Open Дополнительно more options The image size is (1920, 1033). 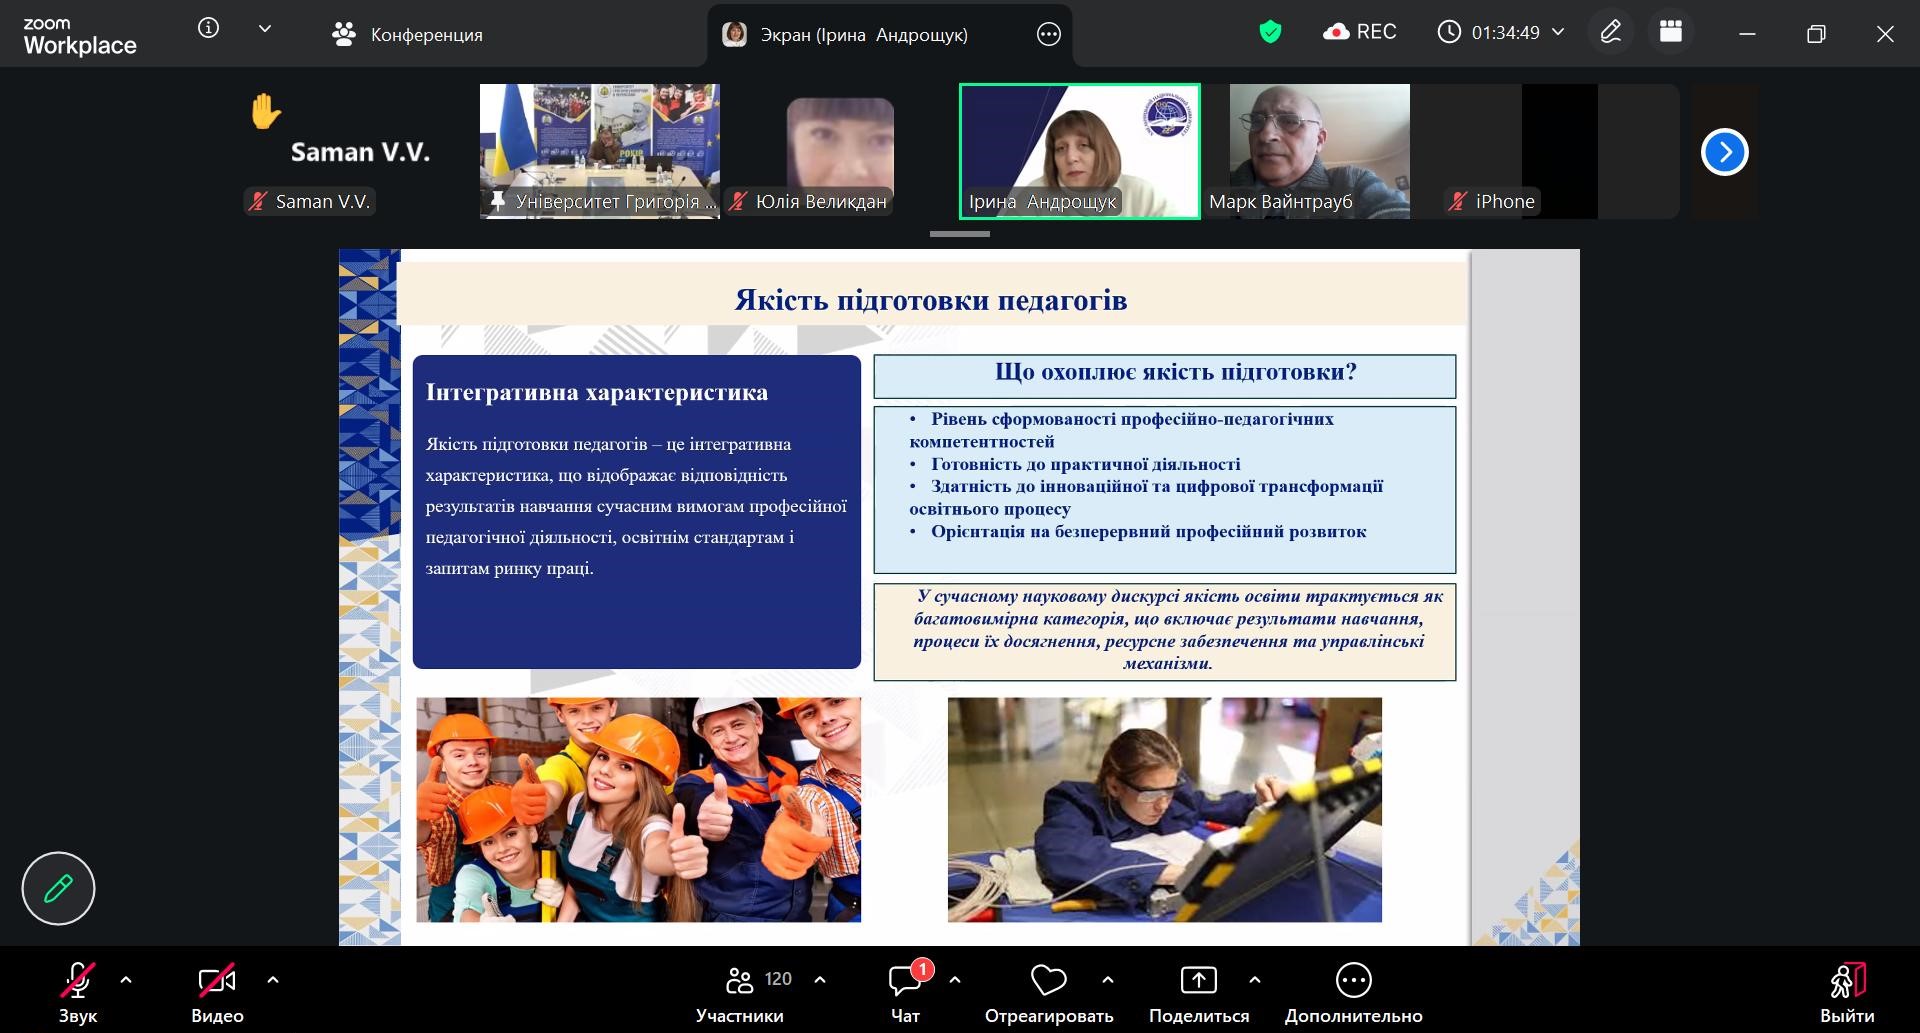coord(1353,992)
